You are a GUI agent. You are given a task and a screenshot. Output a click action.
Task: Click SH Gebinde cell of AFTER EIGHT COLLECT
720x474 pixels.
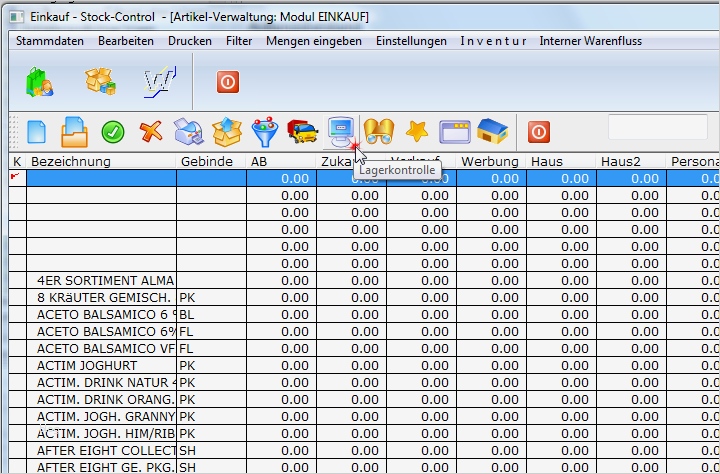tap(212, 451)
